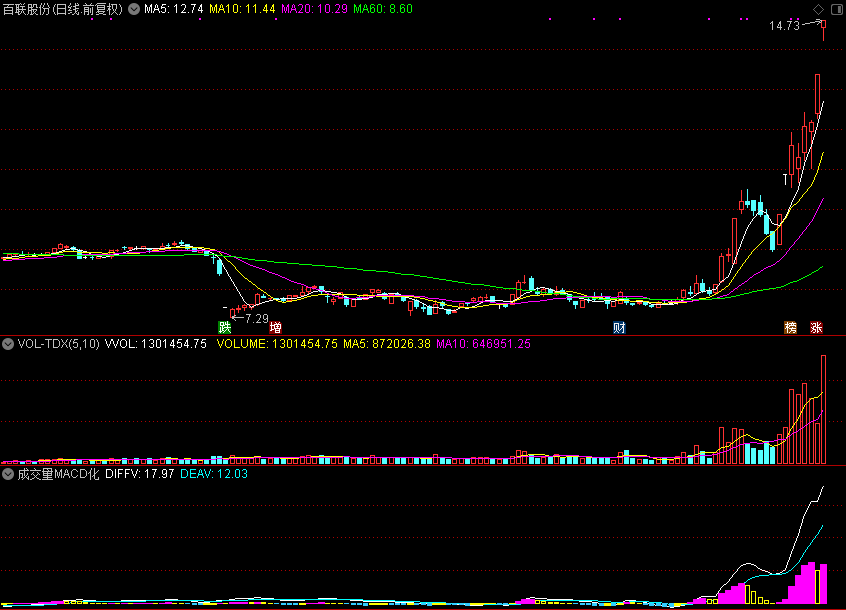Open the dropdown next to 百联股份 title
This screenshot has height=610, width=846.
[134, 9]
